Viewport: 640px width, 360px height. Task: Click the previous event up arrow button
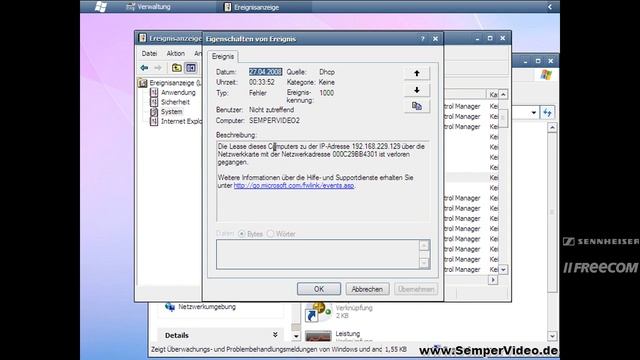(x=417, y=73)
